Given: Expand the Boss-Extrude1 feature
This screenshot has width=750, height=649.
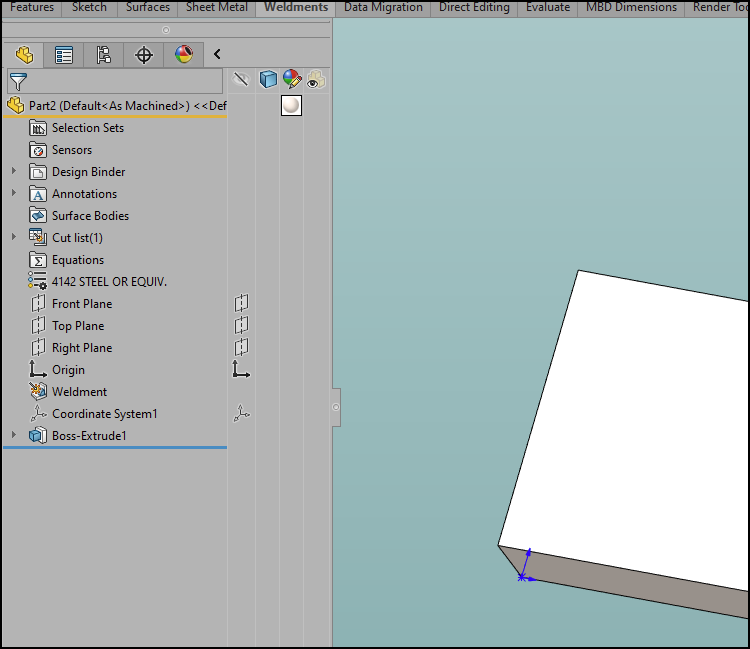Looking at the screenshot, I should click(x=14, y=435).
